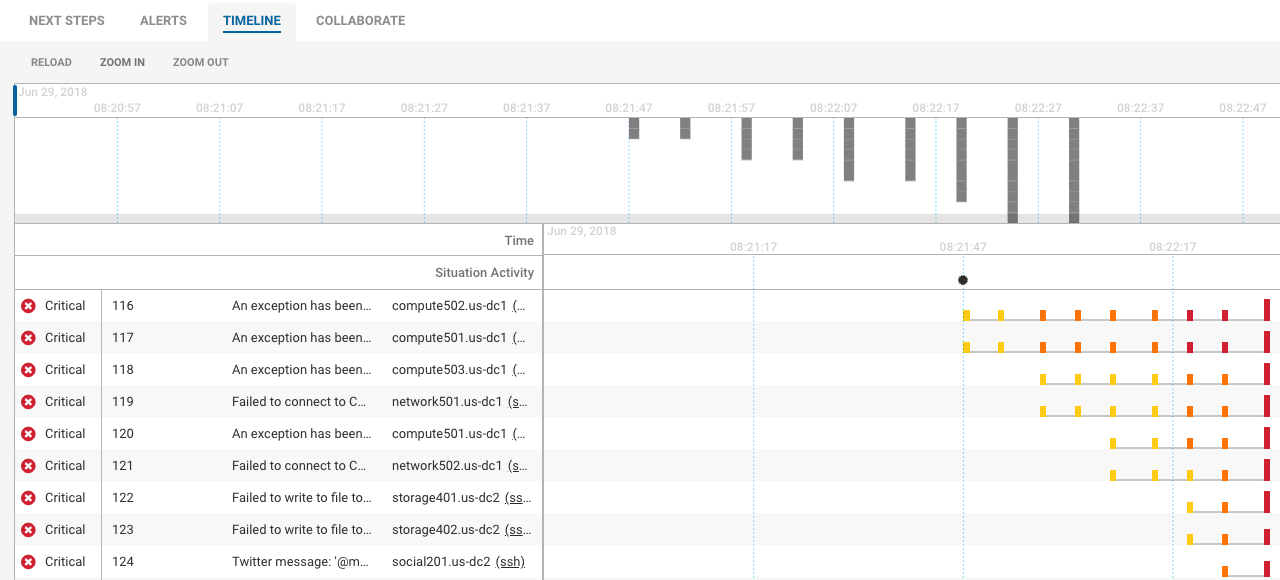
Task: Click the critical icon on alert 124
Action: pos(28,562)
